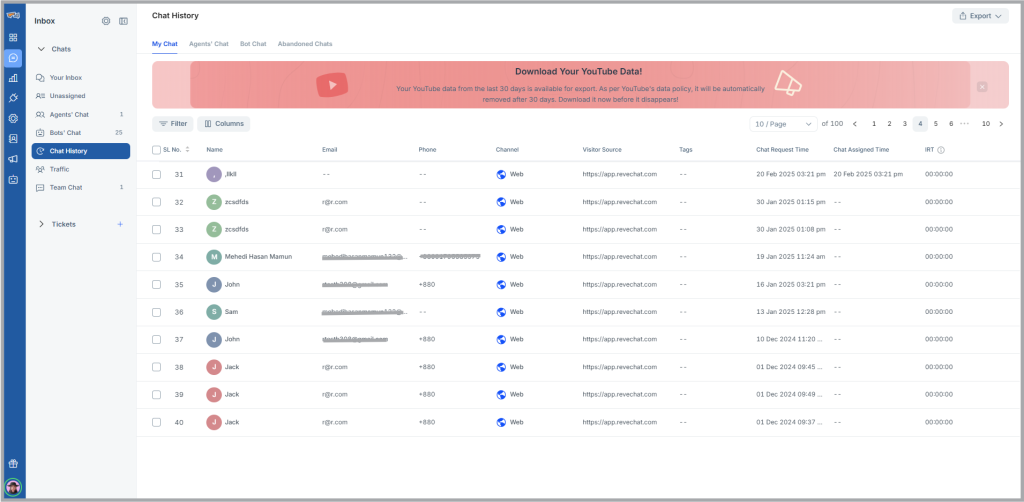Expand the Export dropdown button
The width and height of the screenshot is (1024, 502).
pos(980,16)
